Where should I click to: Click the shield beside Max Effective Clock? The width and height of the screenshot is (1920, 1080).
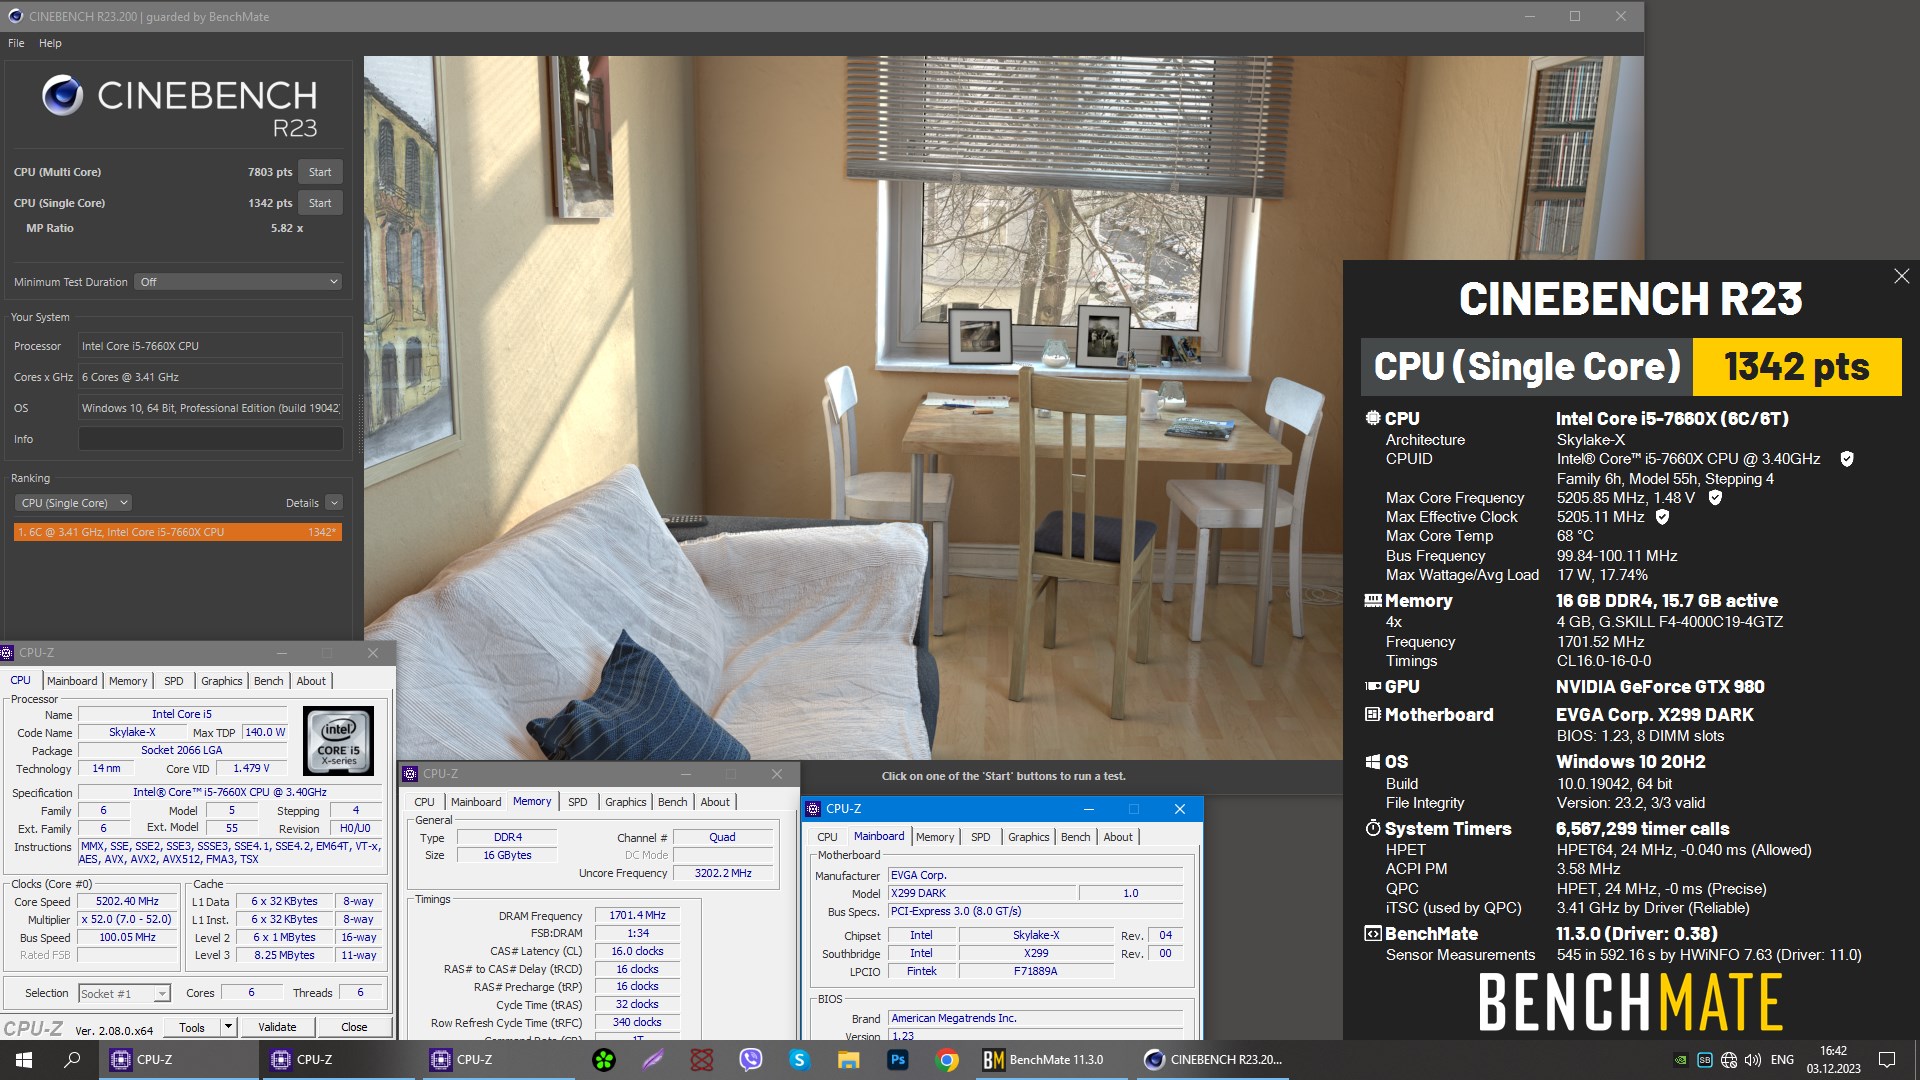pyautogui.click(x=1662, y=517)
